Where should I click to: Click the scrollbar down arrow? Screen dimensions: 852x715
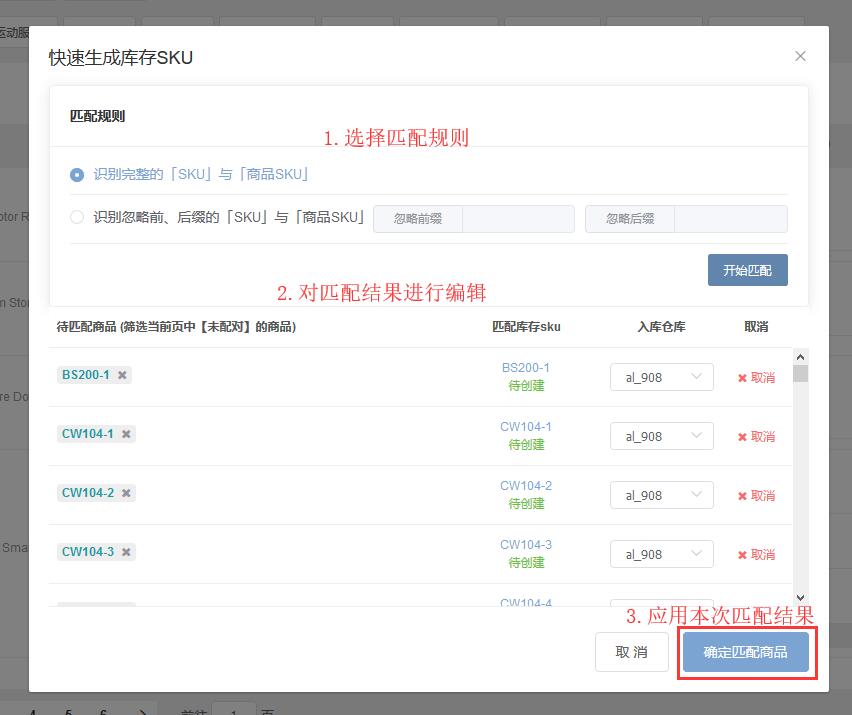[800, 598]
